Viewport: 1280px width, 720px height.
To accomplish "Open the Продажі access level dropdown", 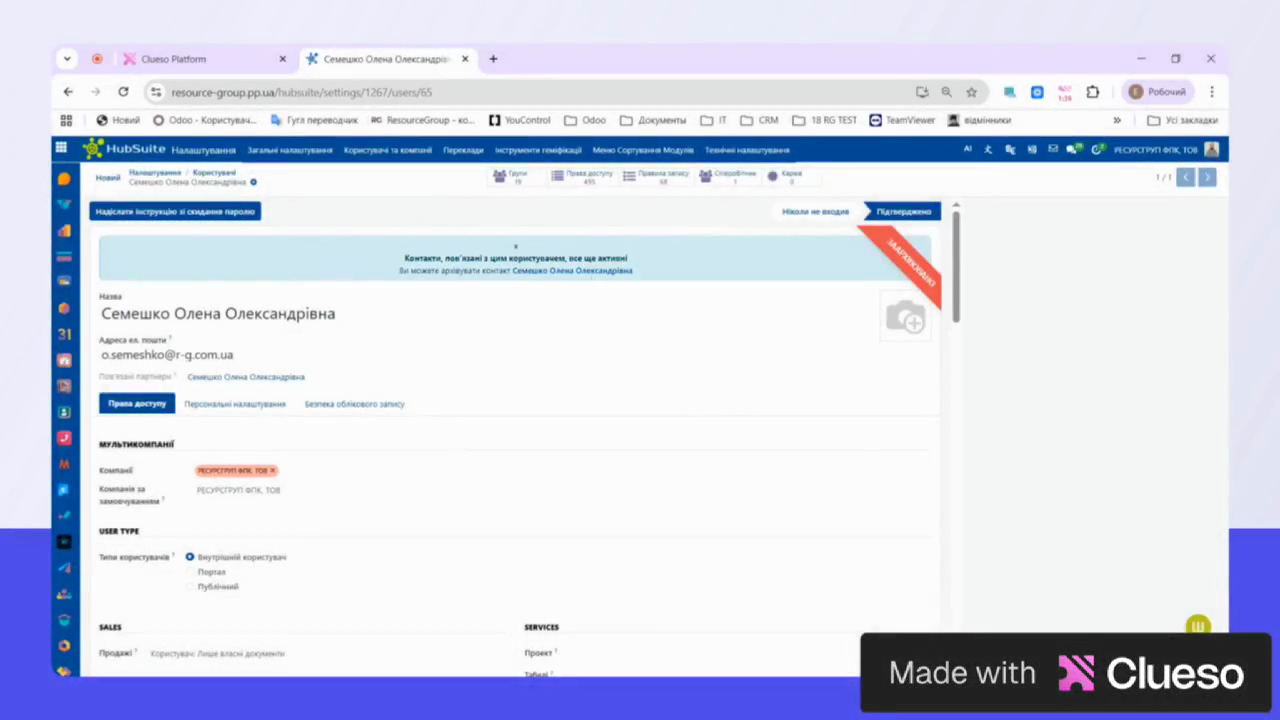I will coord(320,653).
